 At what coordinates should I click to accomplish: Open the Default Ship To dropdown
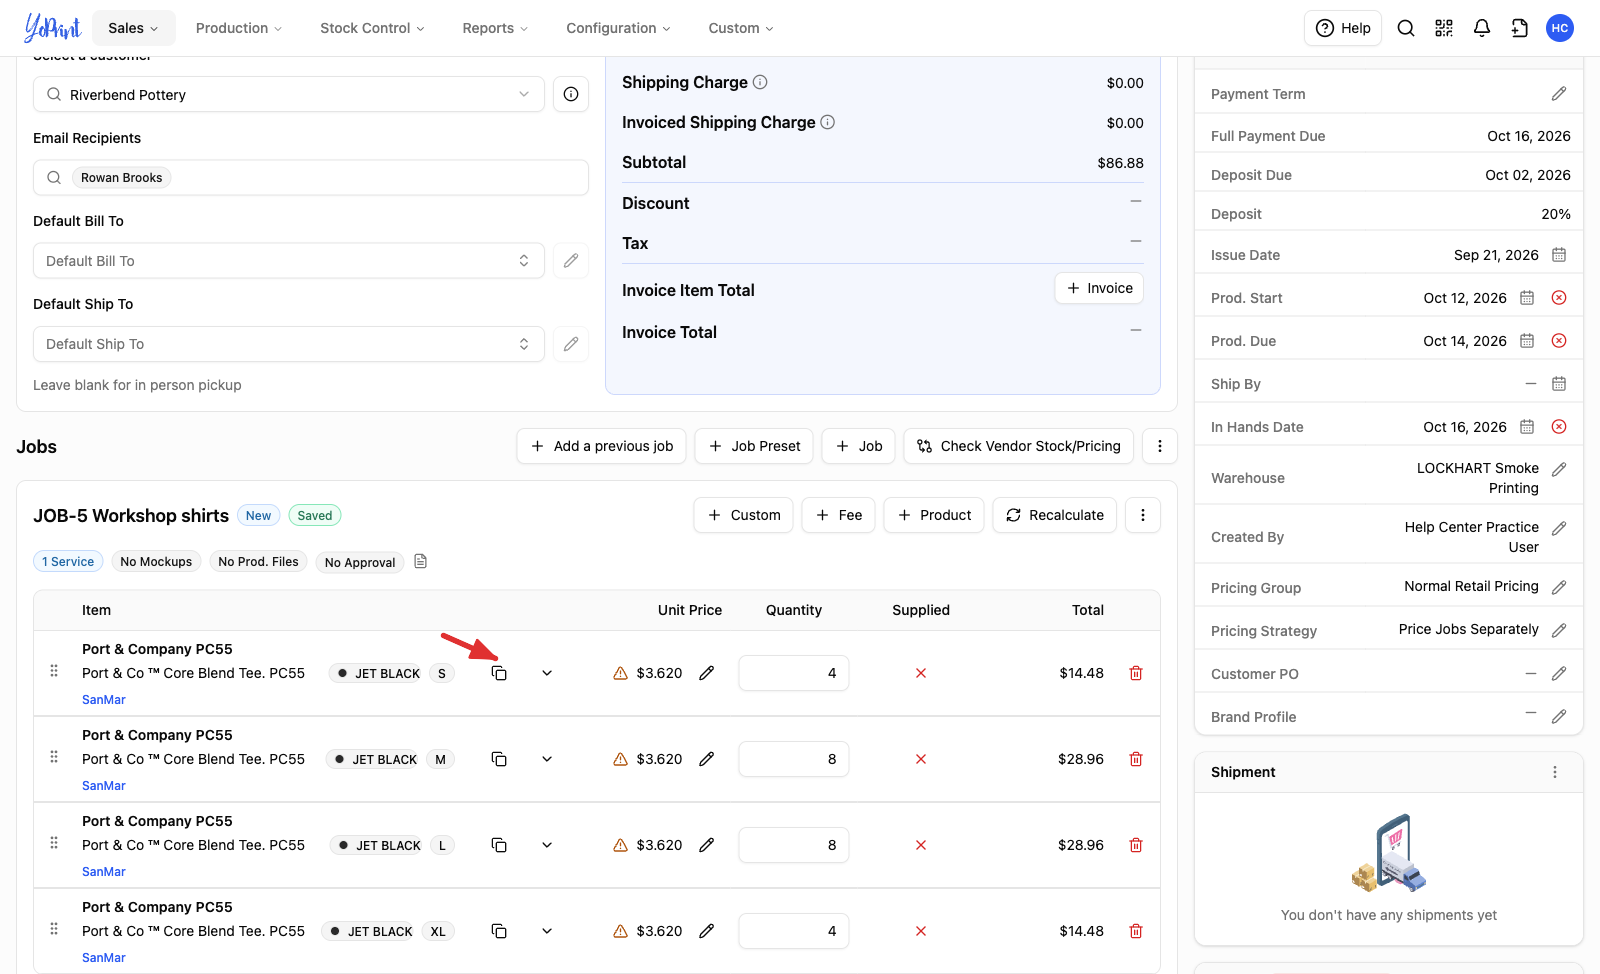click(x=289, y=344)
